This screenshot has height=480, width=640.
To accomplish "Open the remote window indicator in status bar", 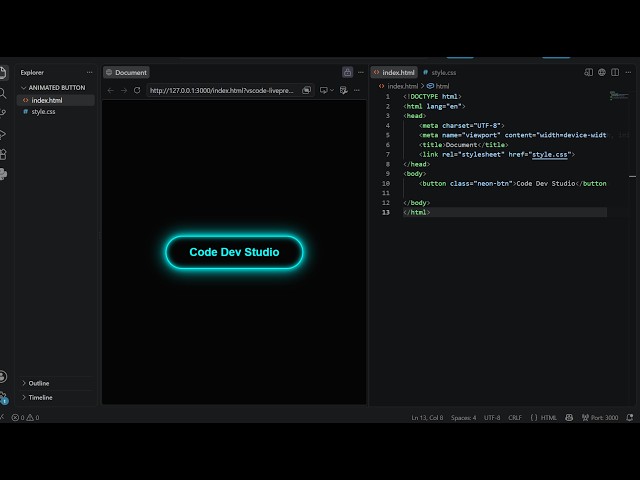I will [2, 417].
